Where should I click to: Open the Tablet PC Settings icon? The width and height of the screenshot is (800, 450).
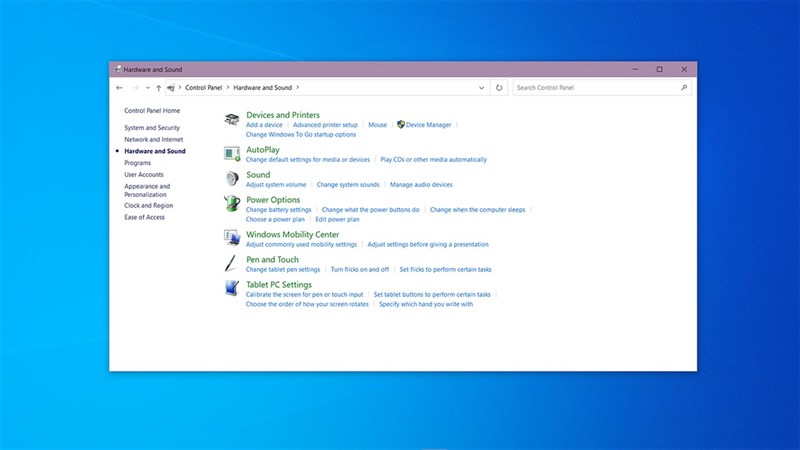(x=231, y=289)
